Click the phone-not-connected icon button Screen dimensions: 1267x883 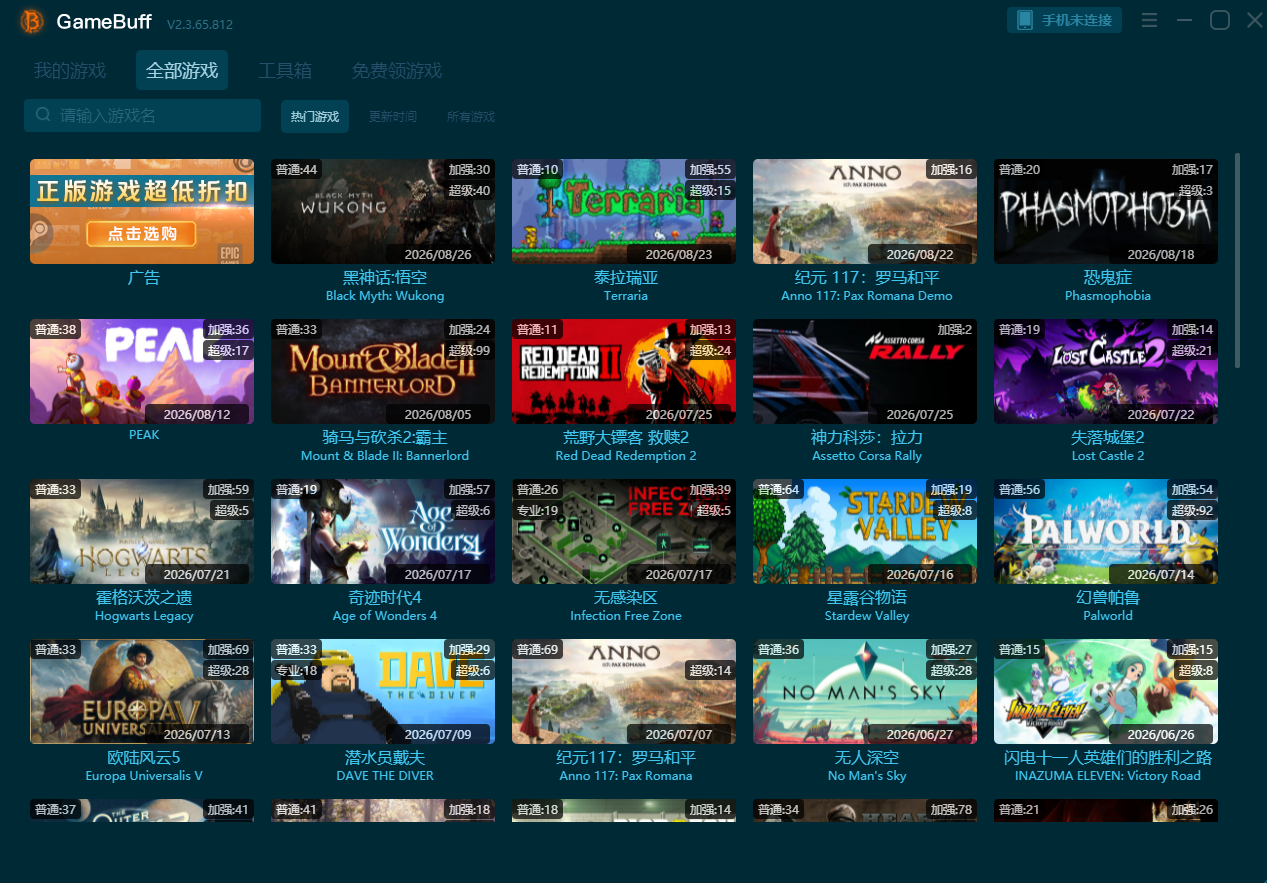click(x=1024, y=20)
